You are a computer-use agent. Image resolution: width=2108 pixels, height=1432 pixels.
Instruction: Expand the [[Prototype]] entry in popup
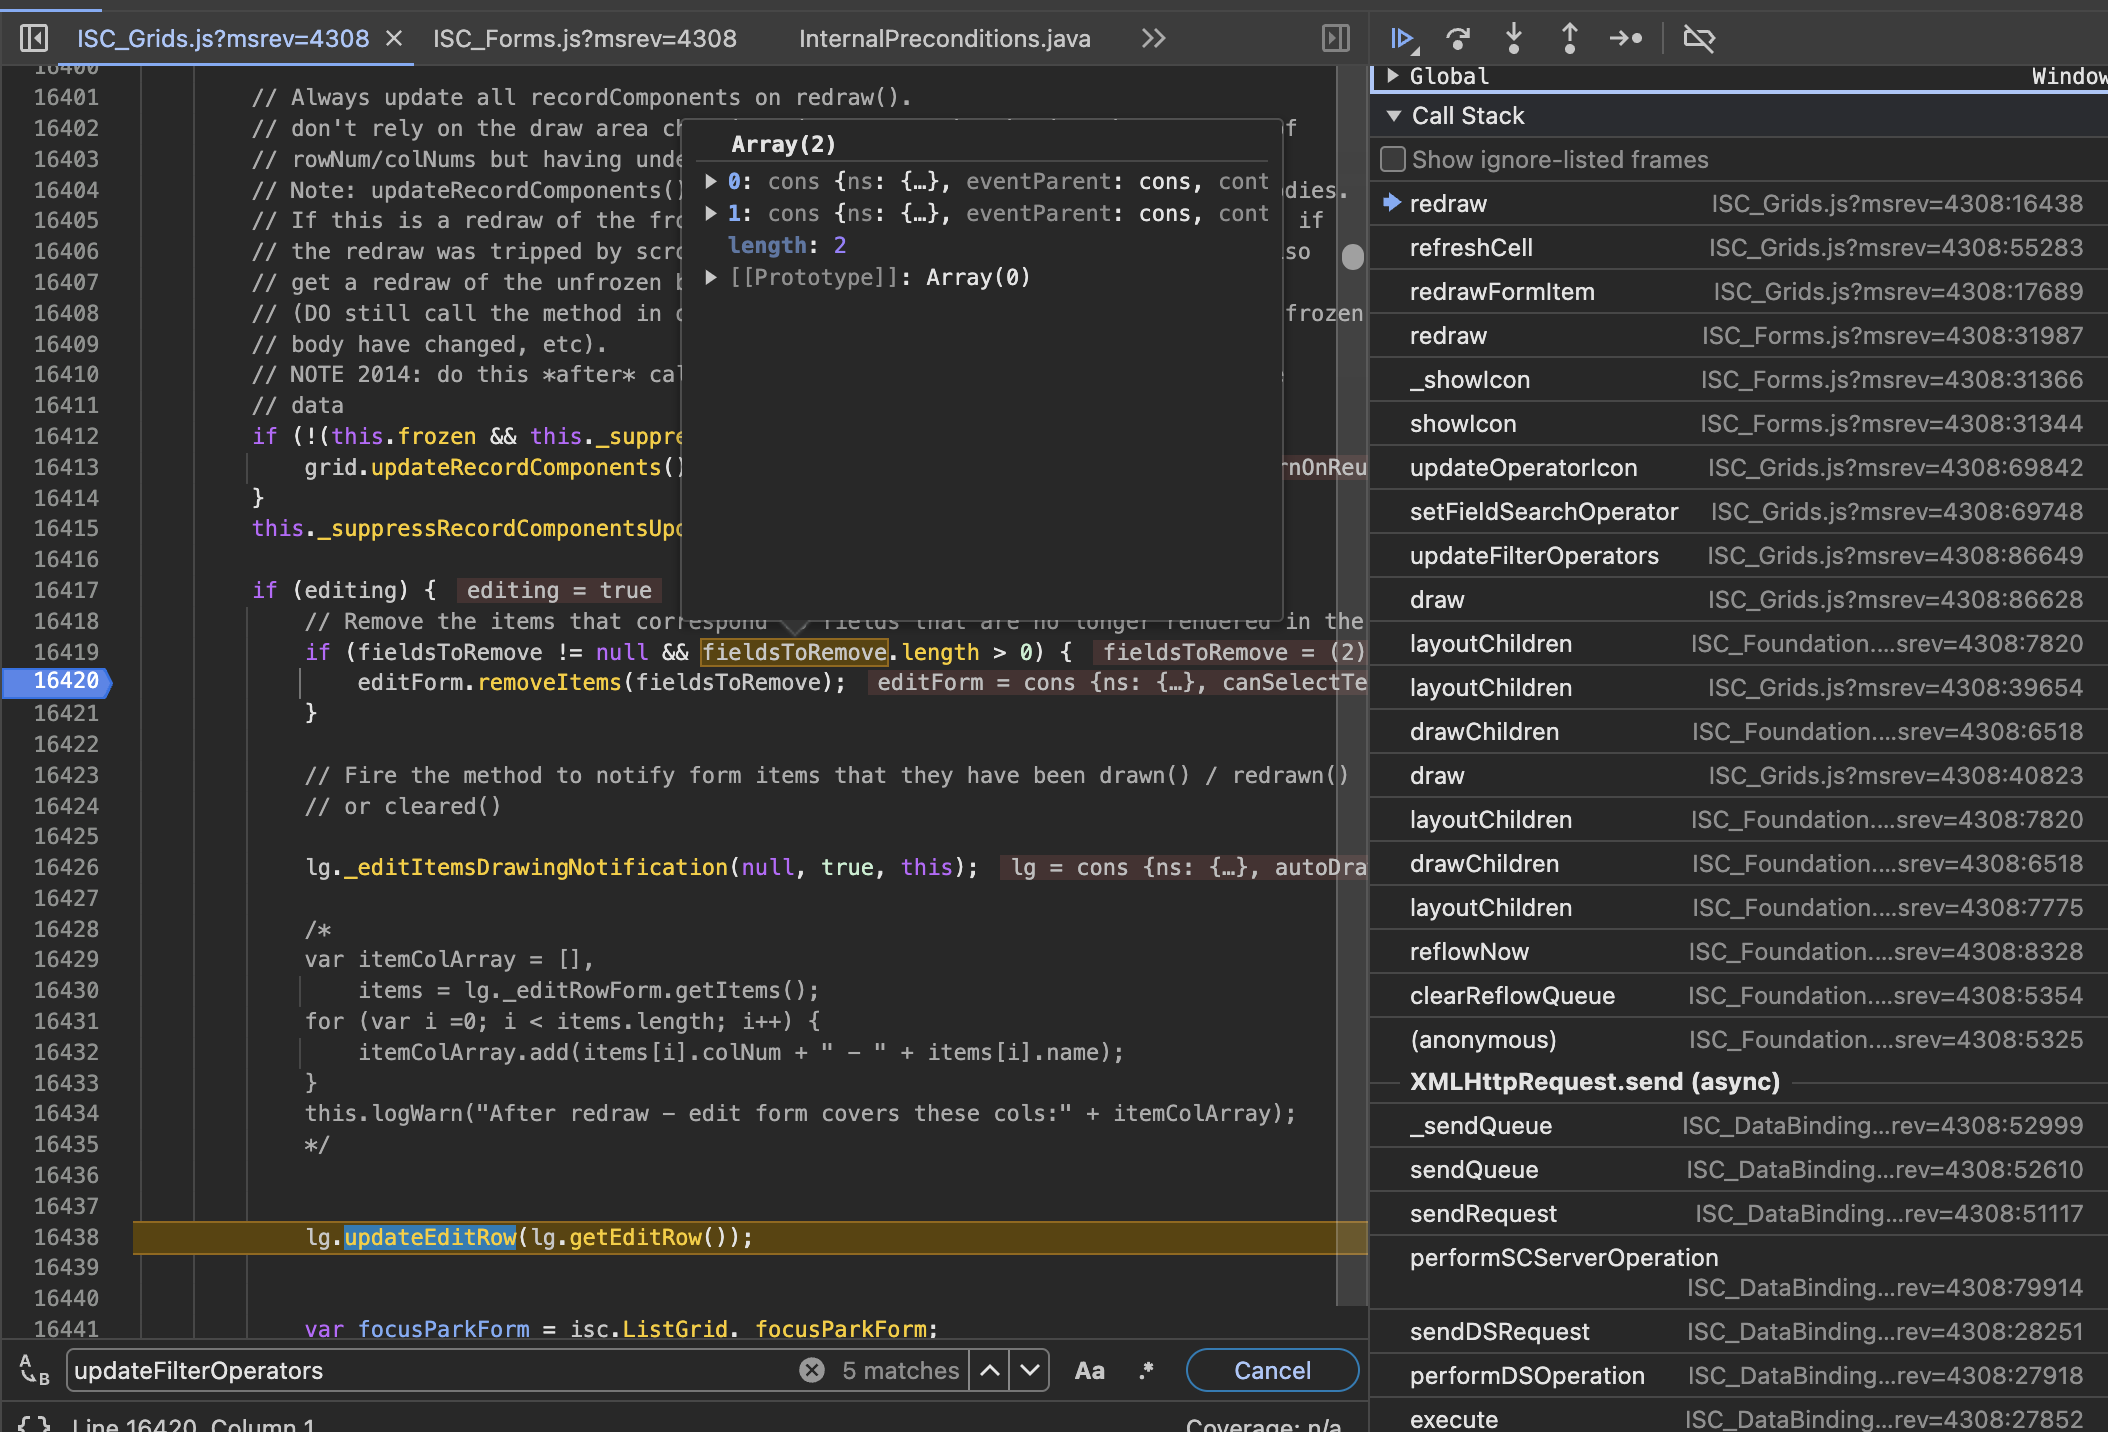(x=710, y=277)
